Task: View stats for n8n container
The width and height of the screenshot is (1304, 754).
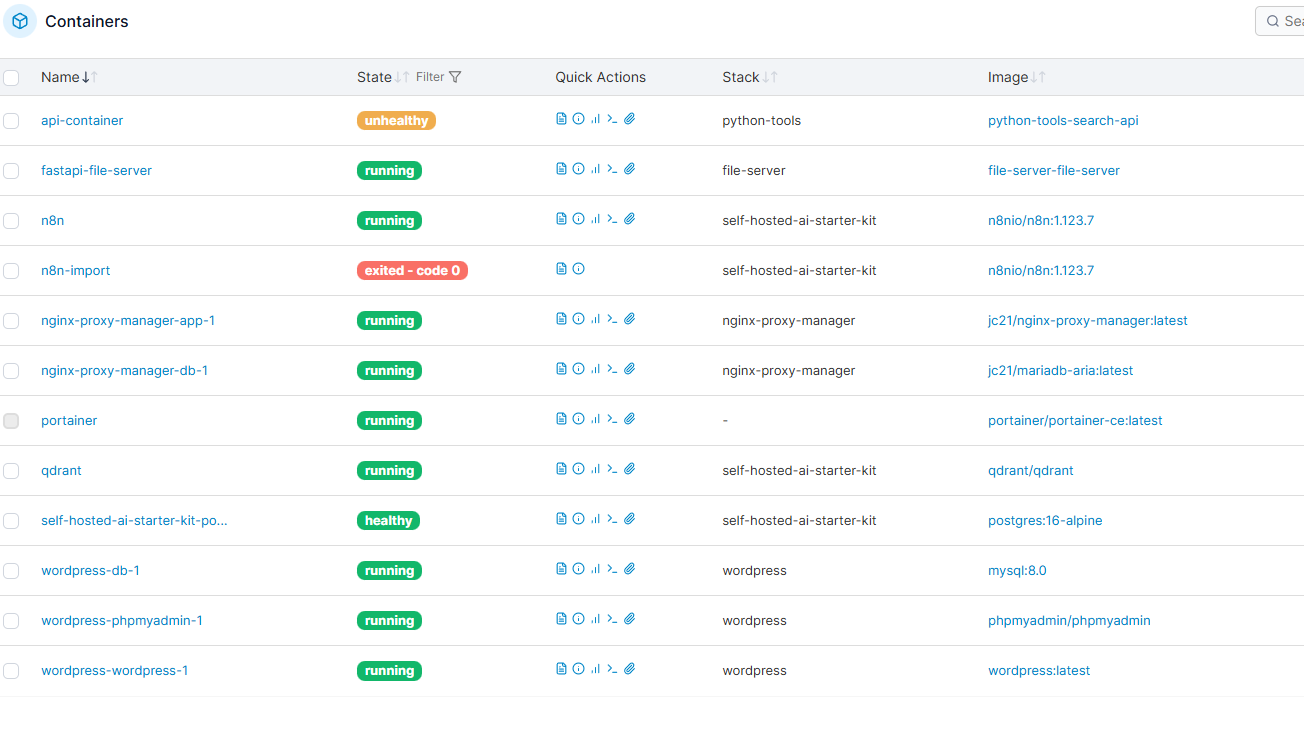Action: pos(595,219)
